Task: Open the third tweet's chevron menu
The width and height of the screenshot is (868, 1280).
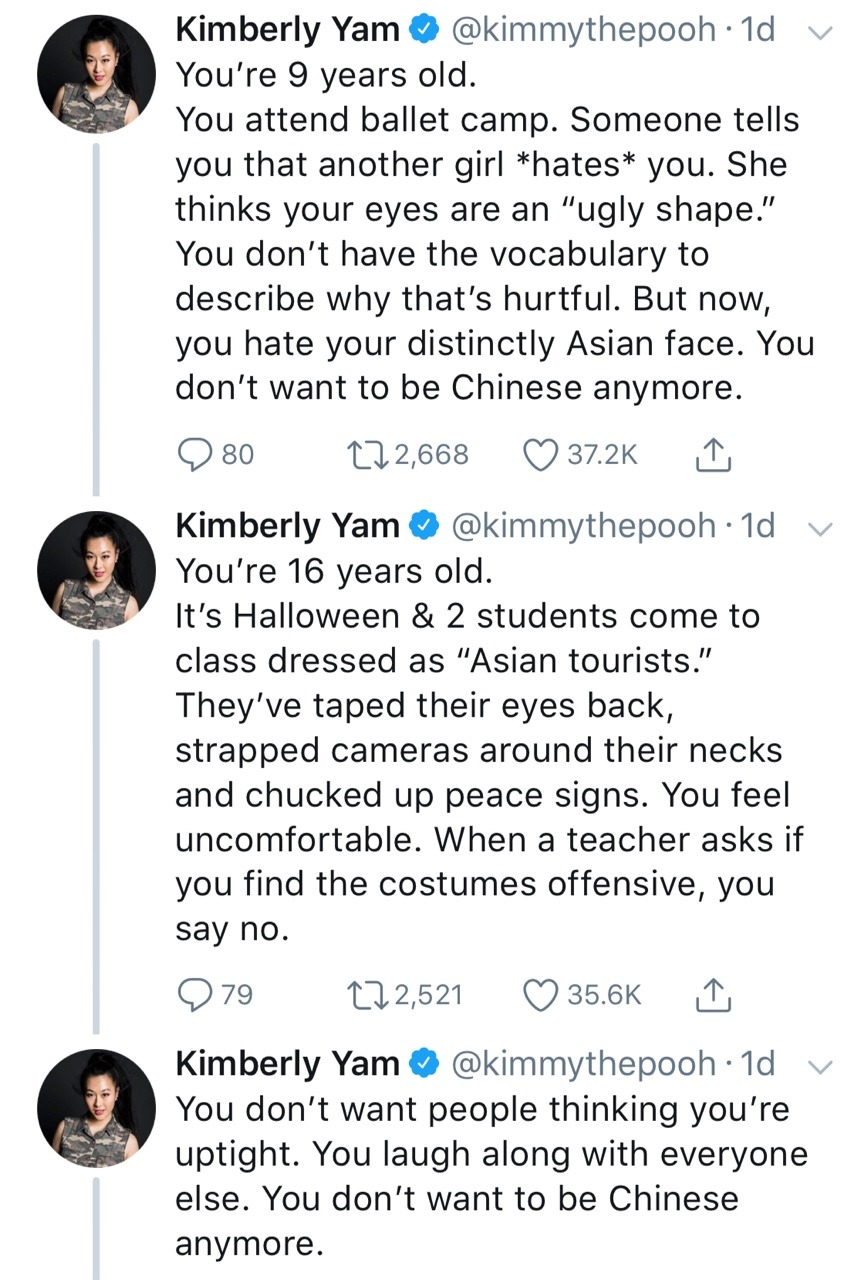Action: point(817,1066)
